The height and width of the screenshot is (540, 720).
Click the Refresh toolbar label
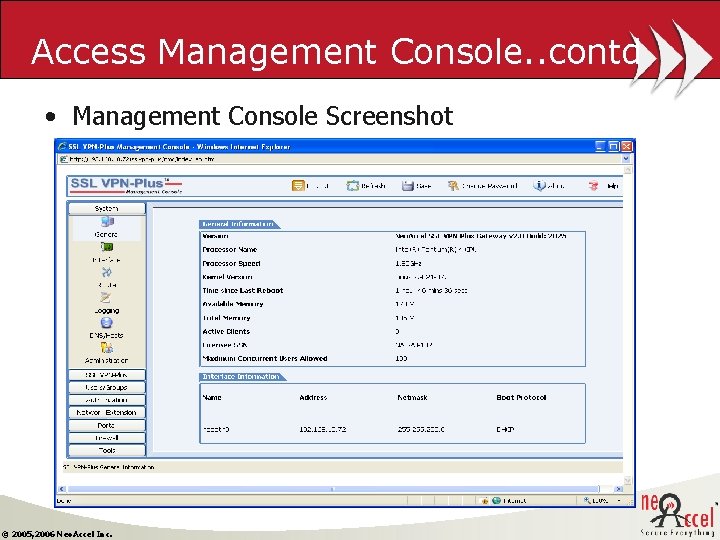[x=373, y=186]
